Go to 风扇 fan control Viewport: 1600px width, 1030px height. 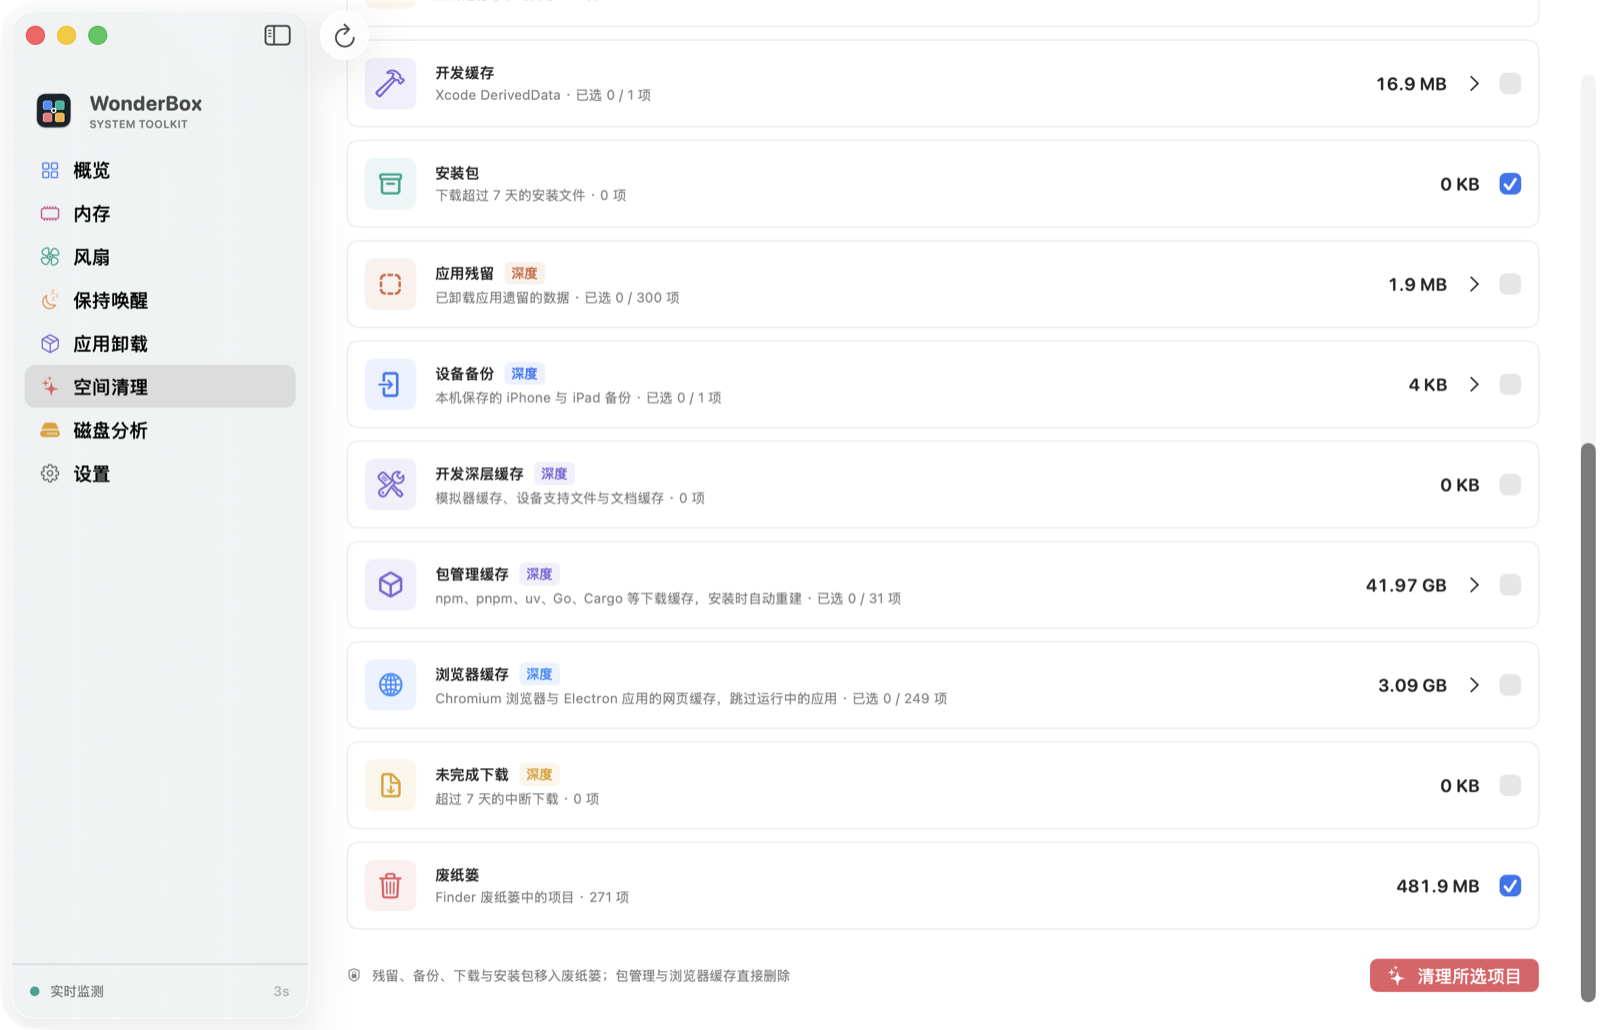point(160,257)
